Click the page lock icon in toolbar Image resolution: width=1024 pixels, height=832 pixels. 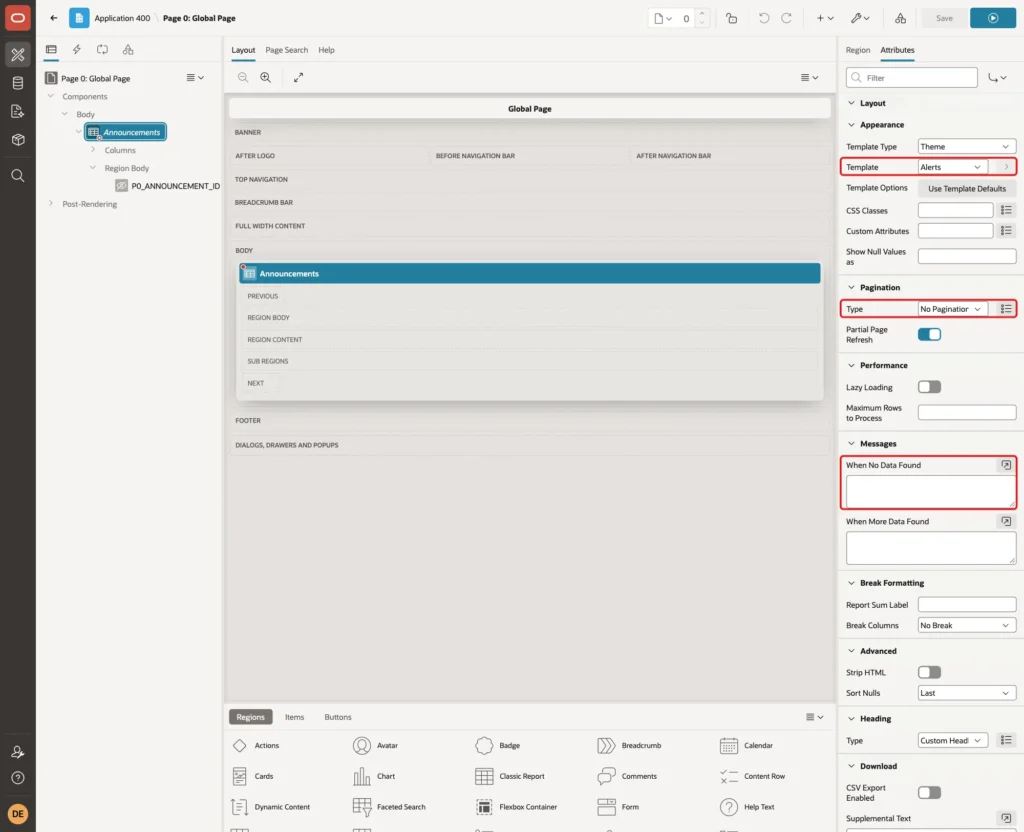pyautogui.click(x=731, y=18)
